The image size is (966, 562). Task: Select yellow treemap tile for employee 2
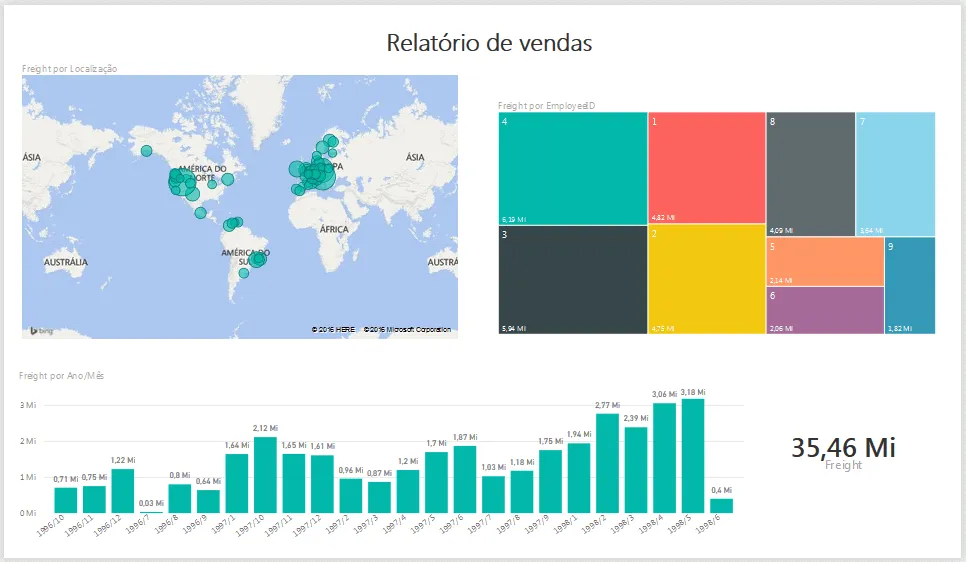click(707, 279)
